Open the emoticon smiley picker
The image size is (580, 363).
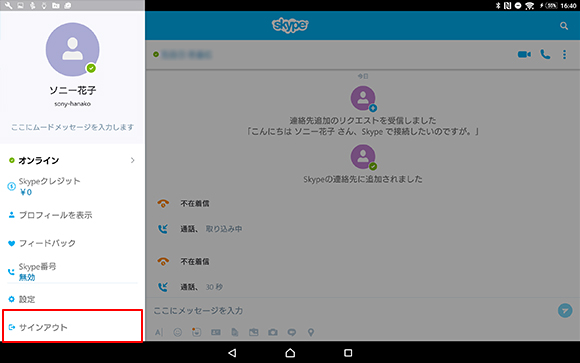click(178, 332)
